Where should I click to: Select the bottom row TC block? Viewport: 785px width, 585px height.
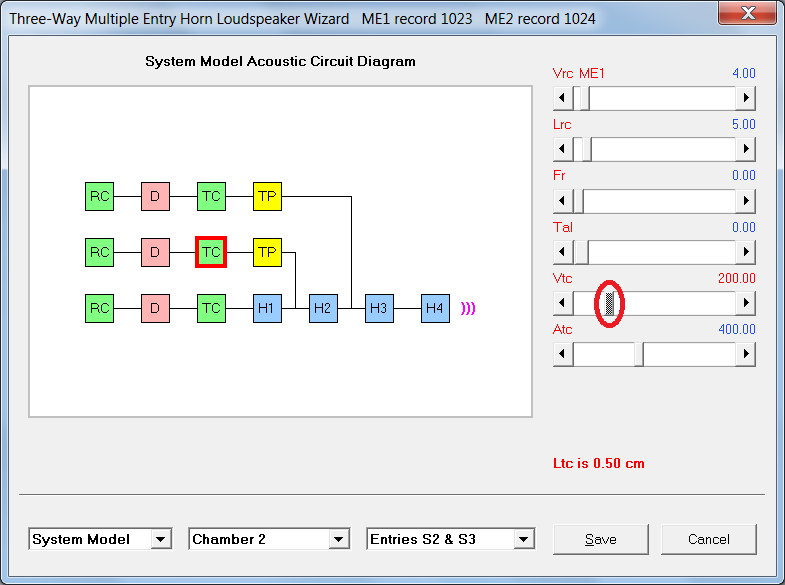pyautogui.click(x=211, y=308)
